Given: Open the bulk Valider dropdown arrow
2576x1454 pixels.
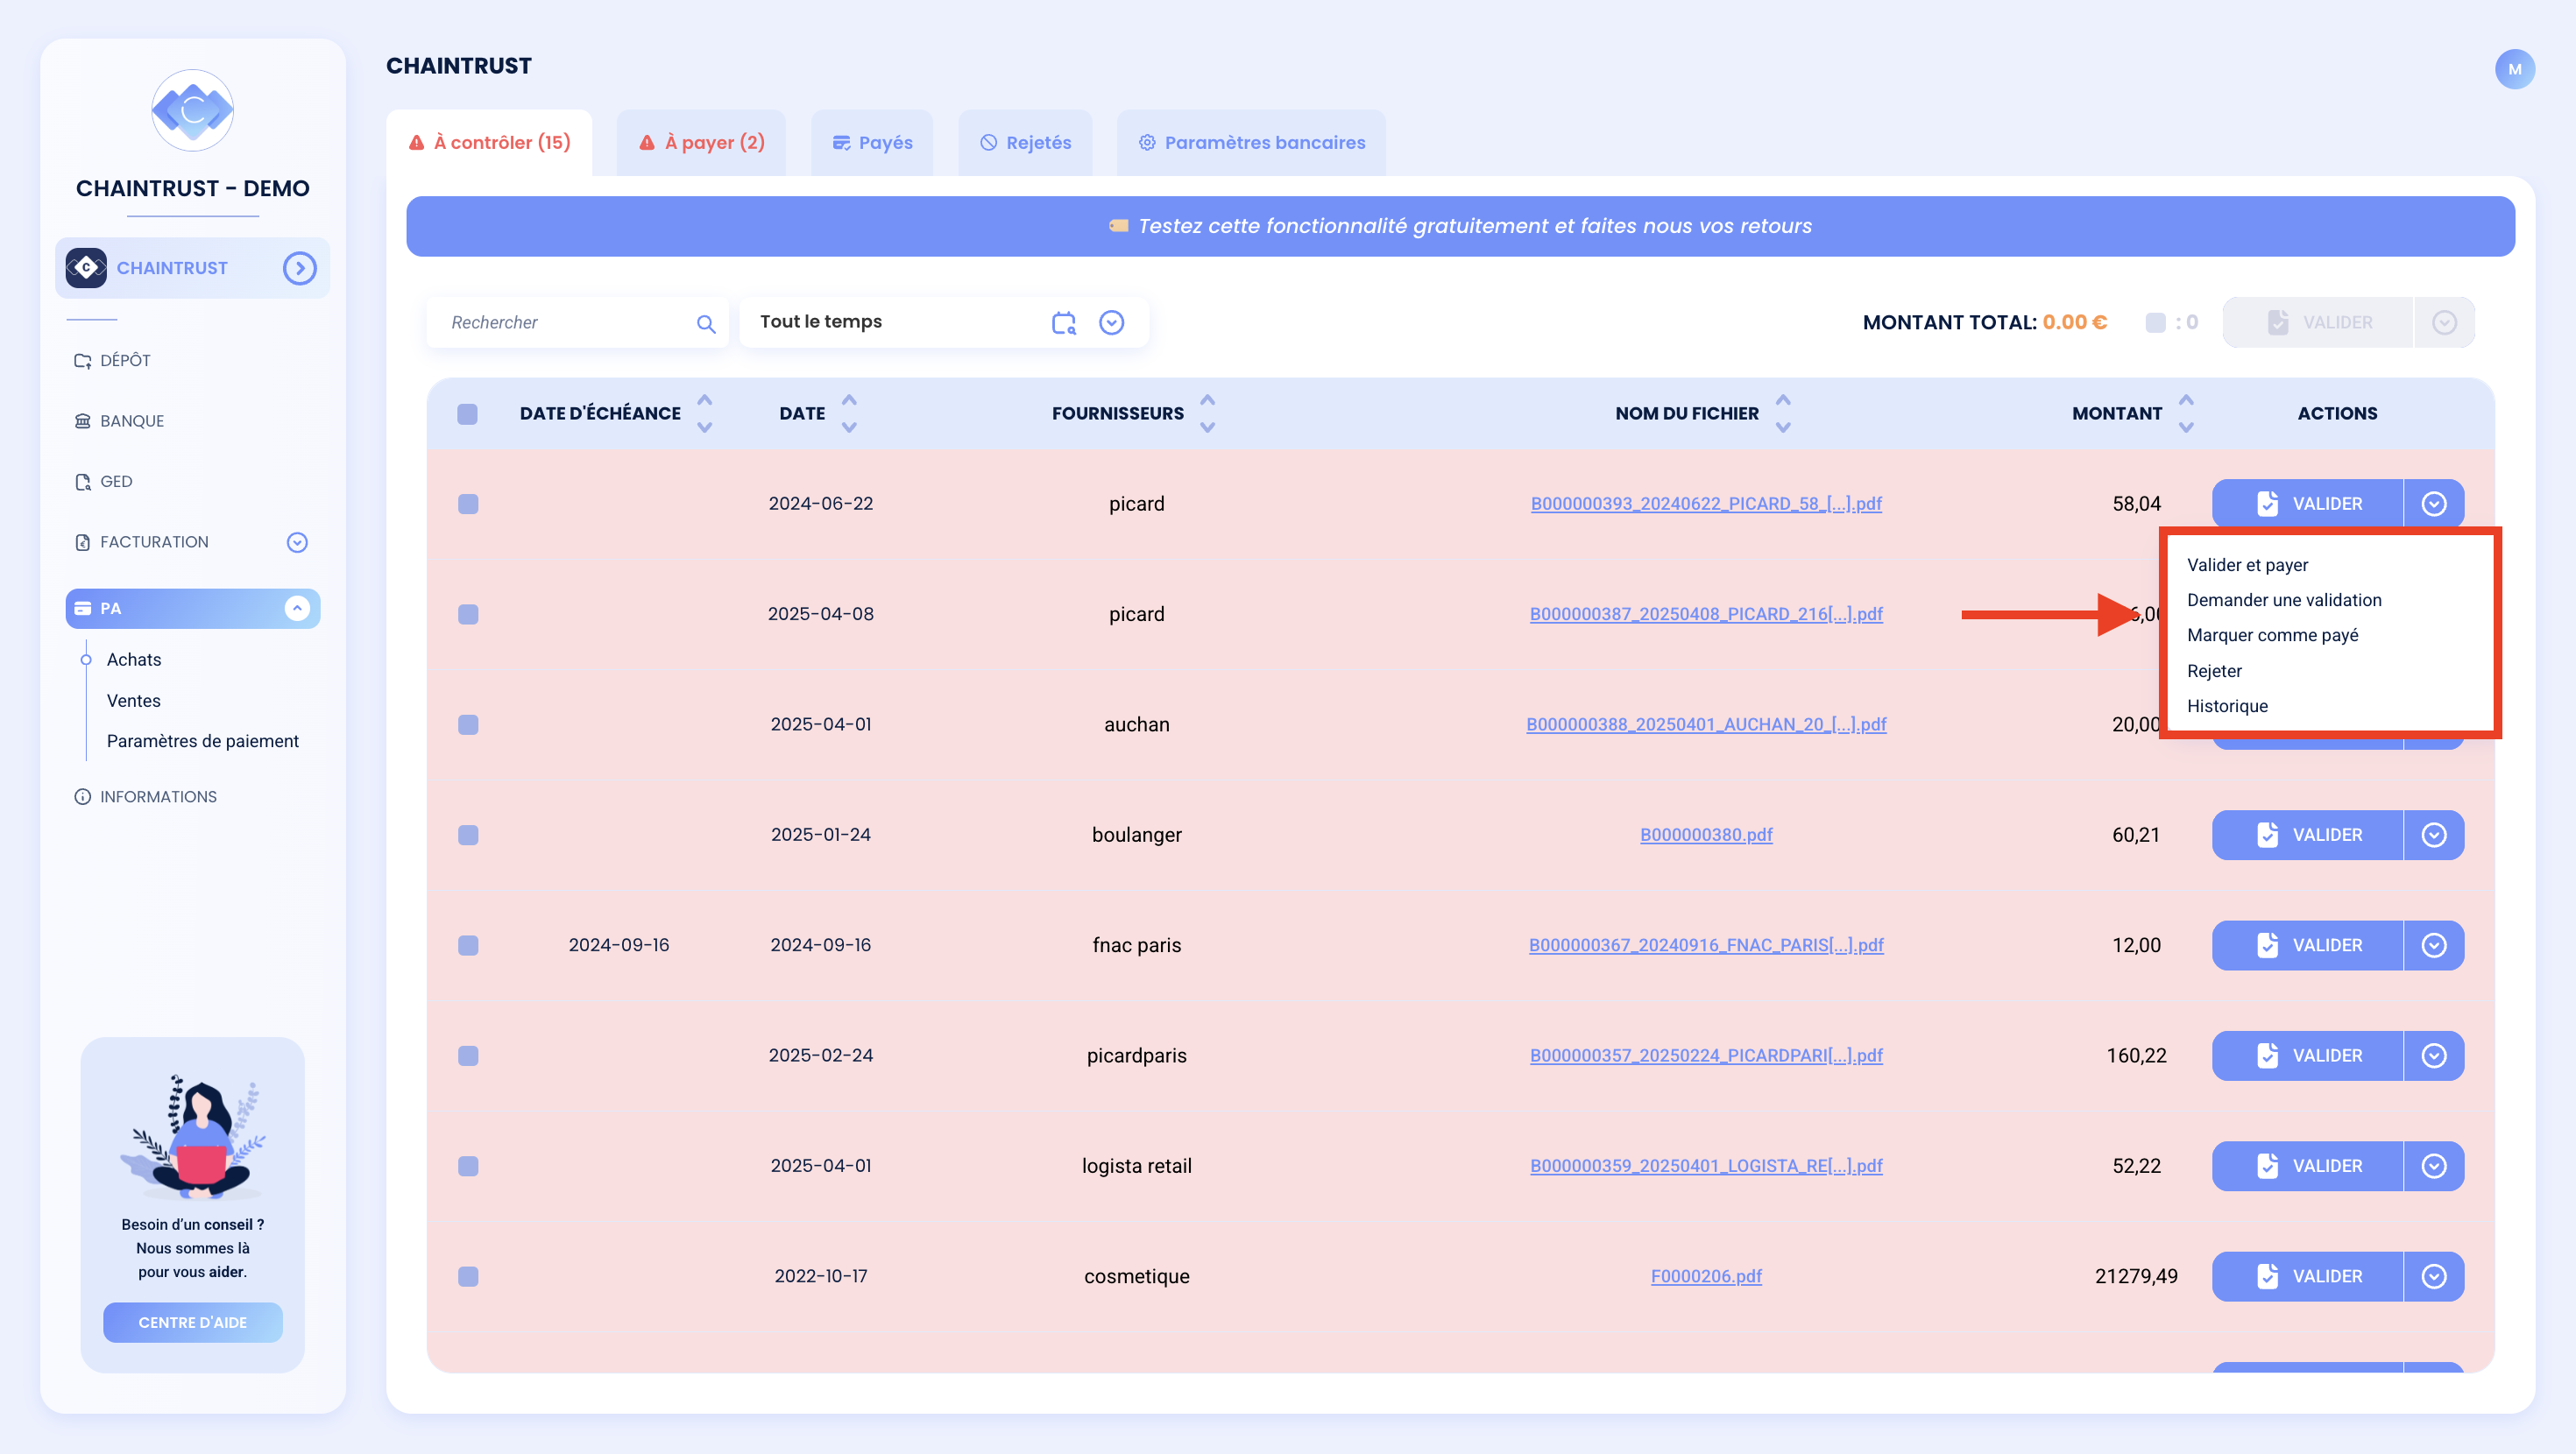Looking at the screenshot, I should pos(2444,322).
